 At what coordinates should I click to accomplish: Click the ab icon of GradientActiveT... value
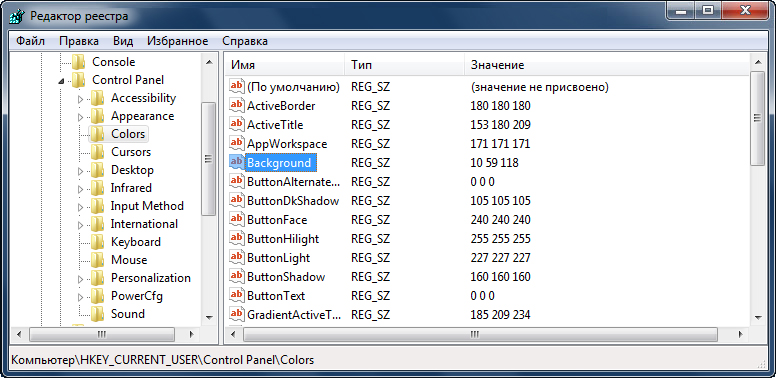237,314
